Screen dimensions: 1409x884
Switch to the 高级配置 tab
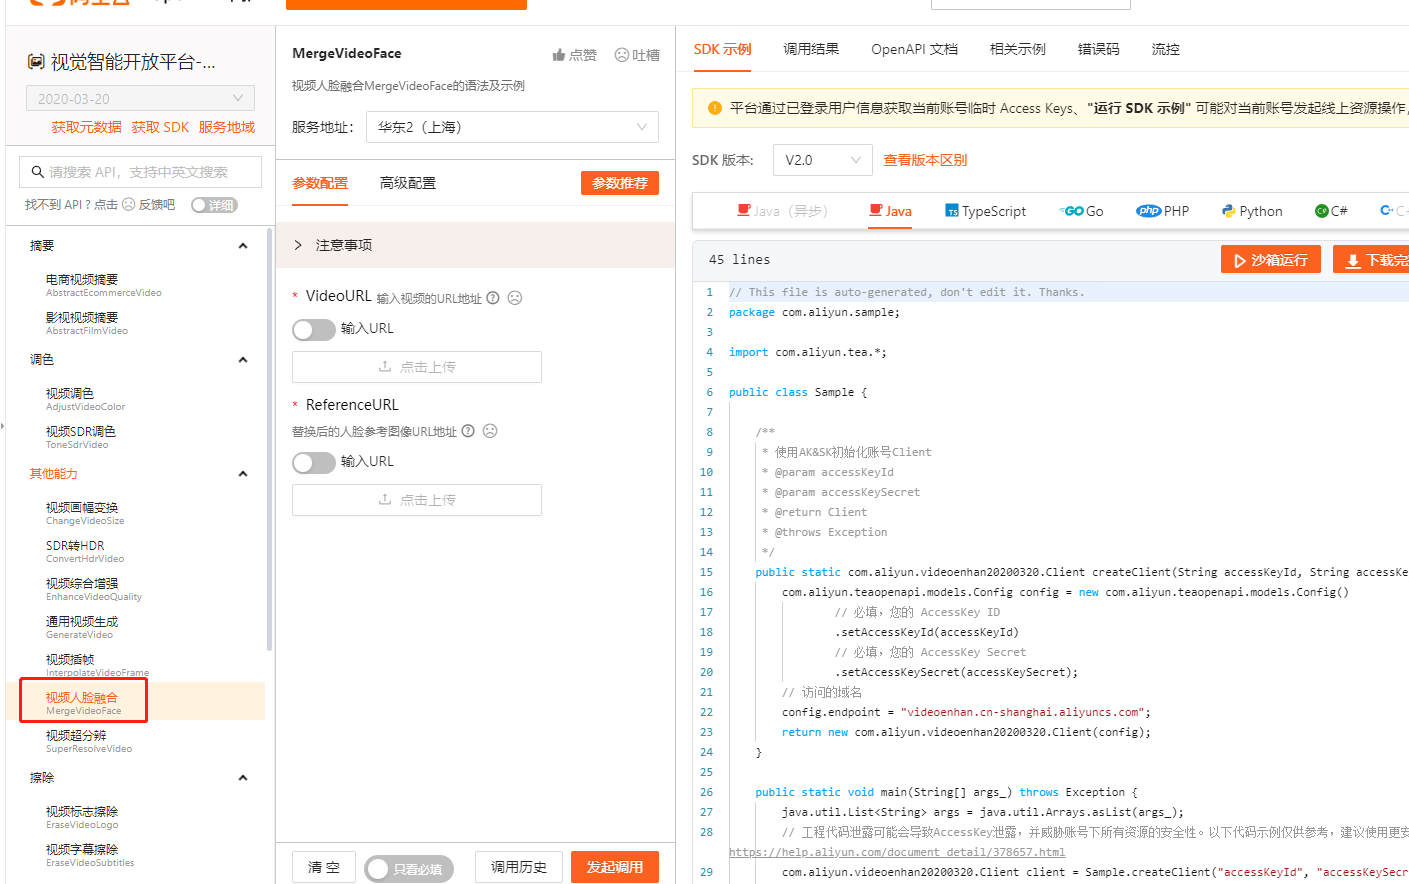pos(408,183)
